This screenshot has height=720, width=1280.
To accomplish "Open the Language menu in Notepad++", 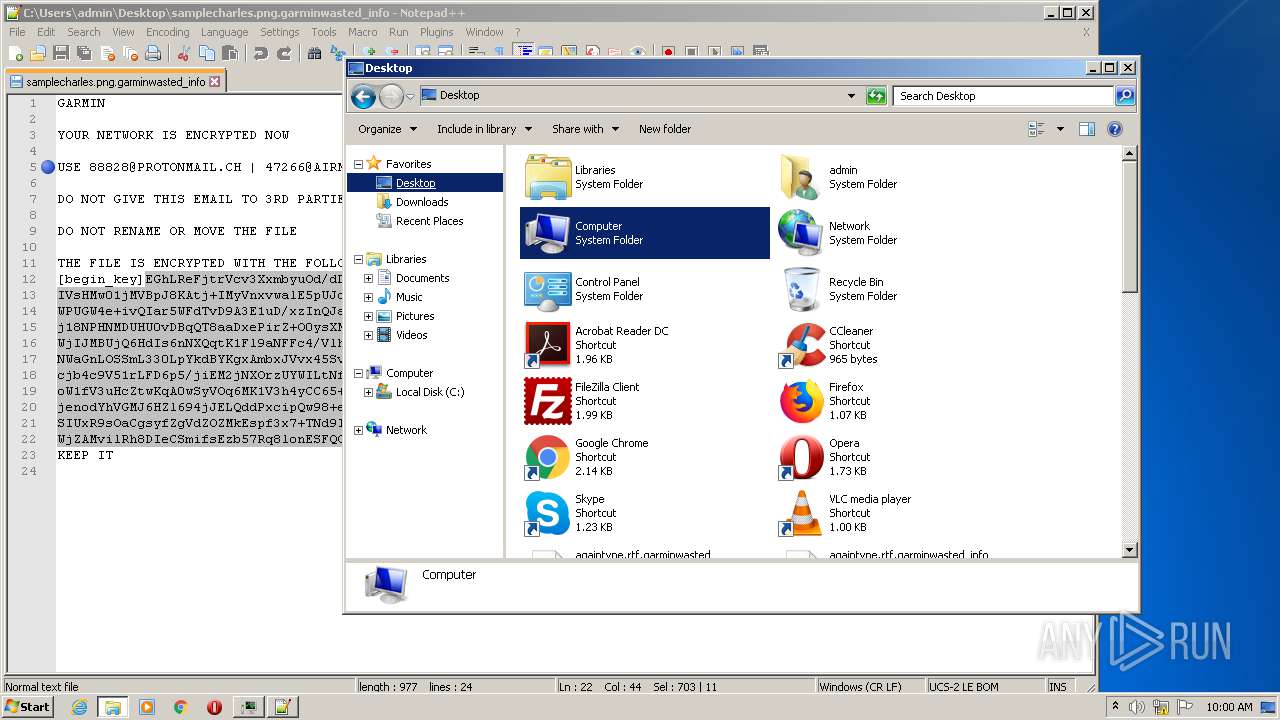I will click(x=224, y=32).
